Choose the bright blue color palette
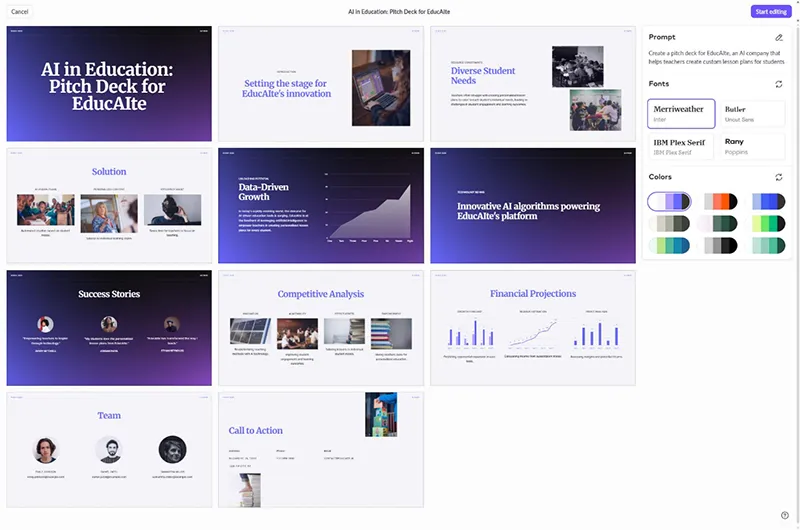800x530 pixels. pos(768,201)
